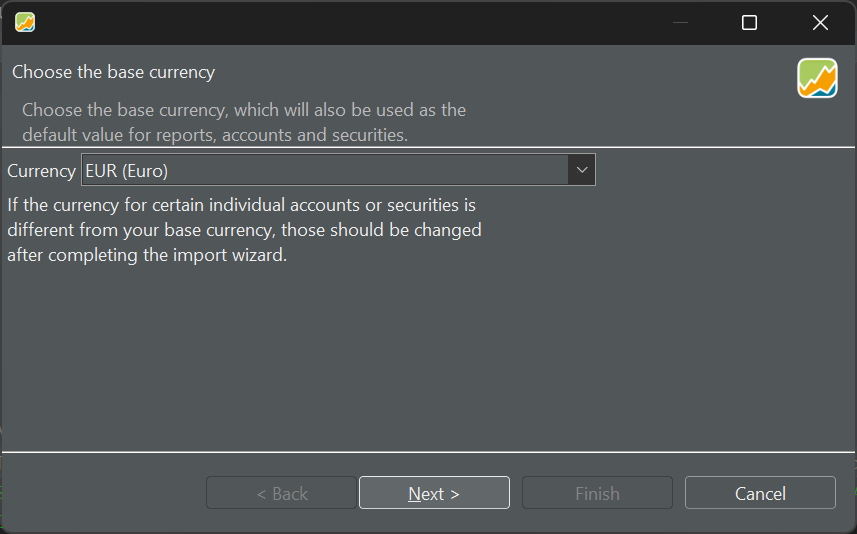This screenshot has width=857, height=534.
Task: Click the paragraph about completing the import wizard
Action: (x=244, y=230)
